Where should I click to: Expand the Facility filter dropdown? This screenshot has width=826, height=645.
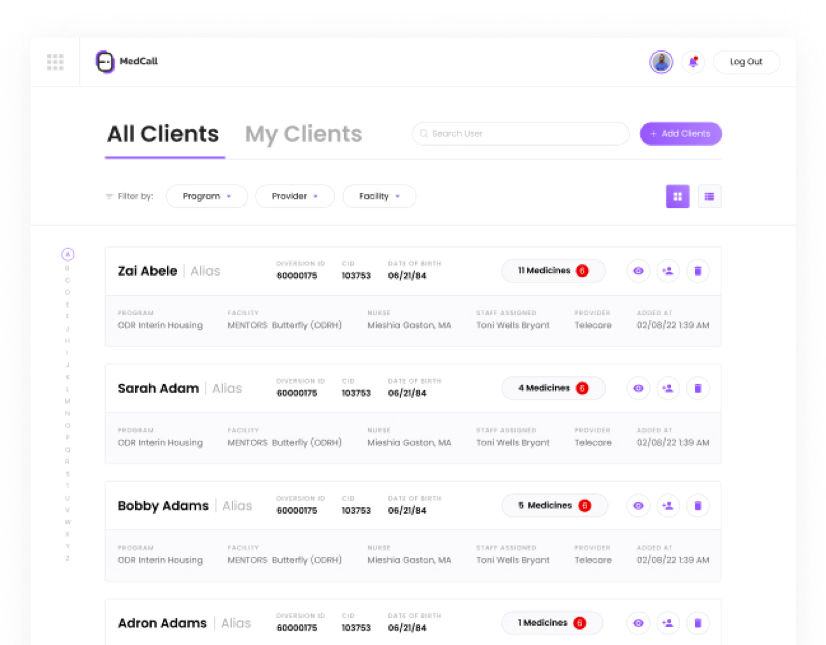point(379,197)
